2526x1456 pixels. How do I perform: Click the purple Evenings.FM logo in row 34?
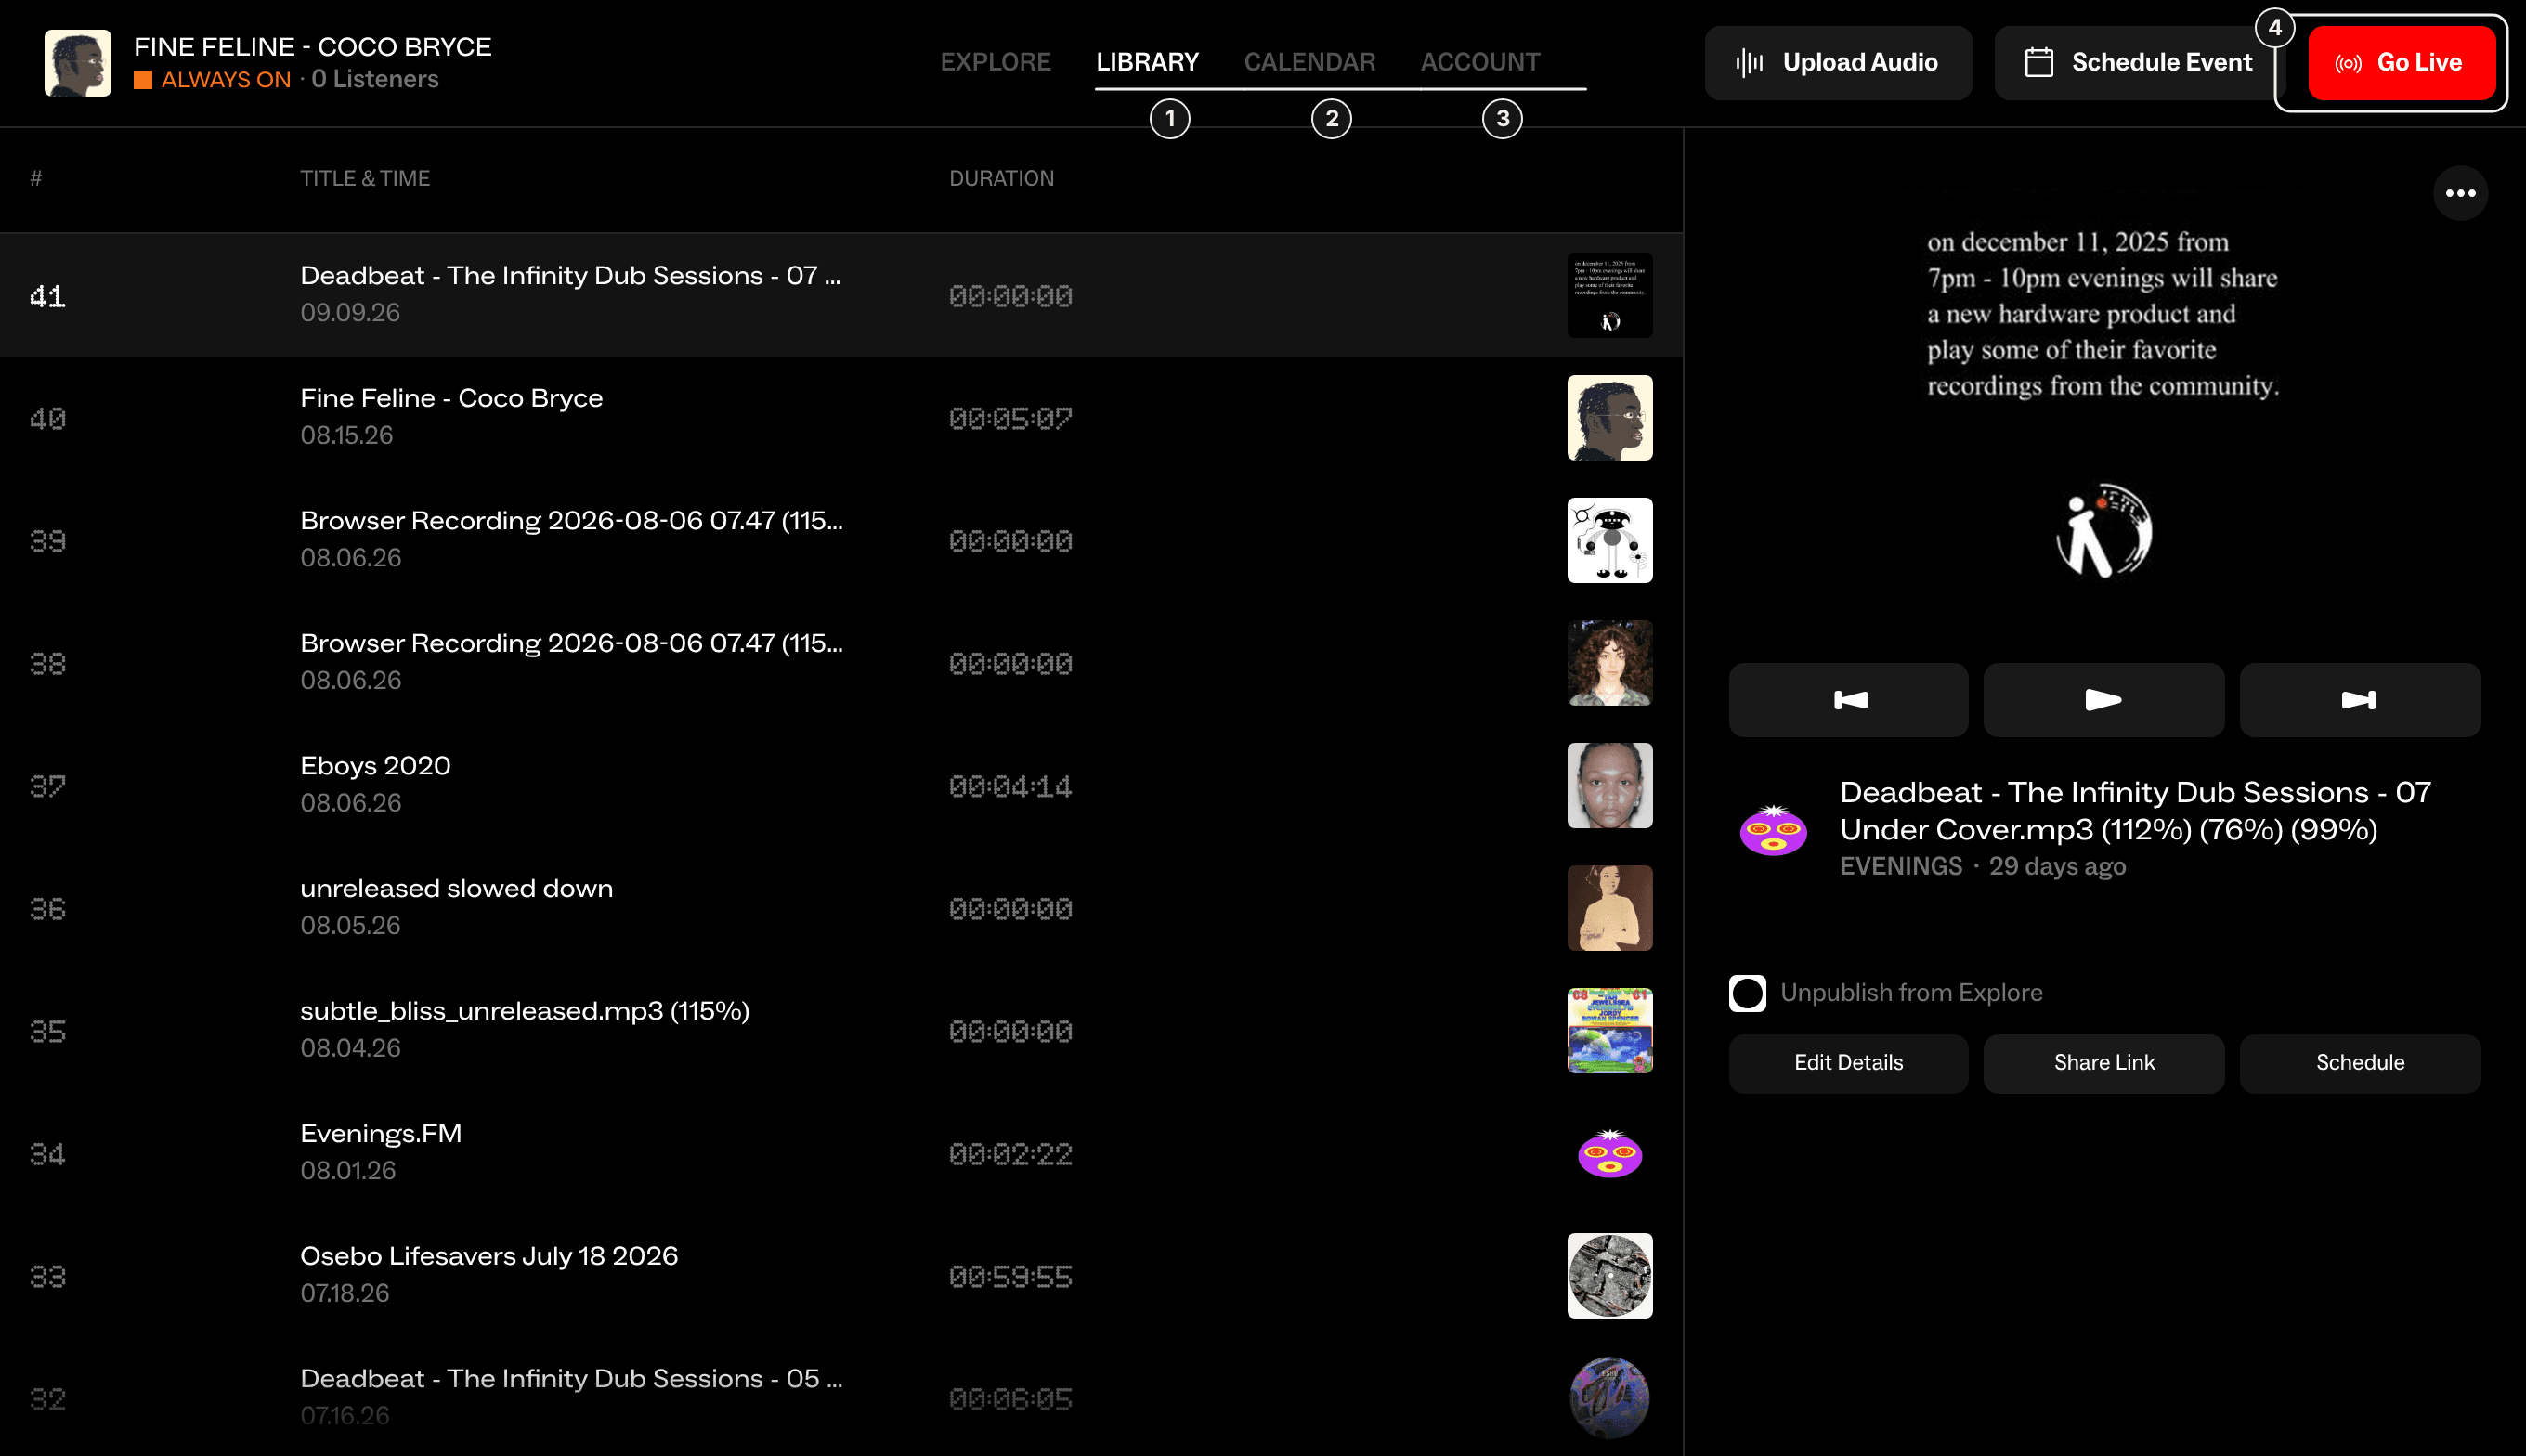coord(1609,1154)
